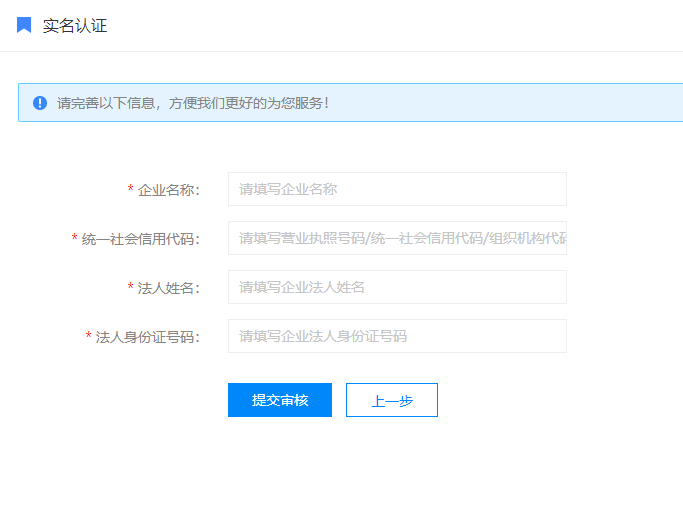683x510 pixels.
Task: Click the red asterisk next to 企业名称
Action: (x=131, y=190)
